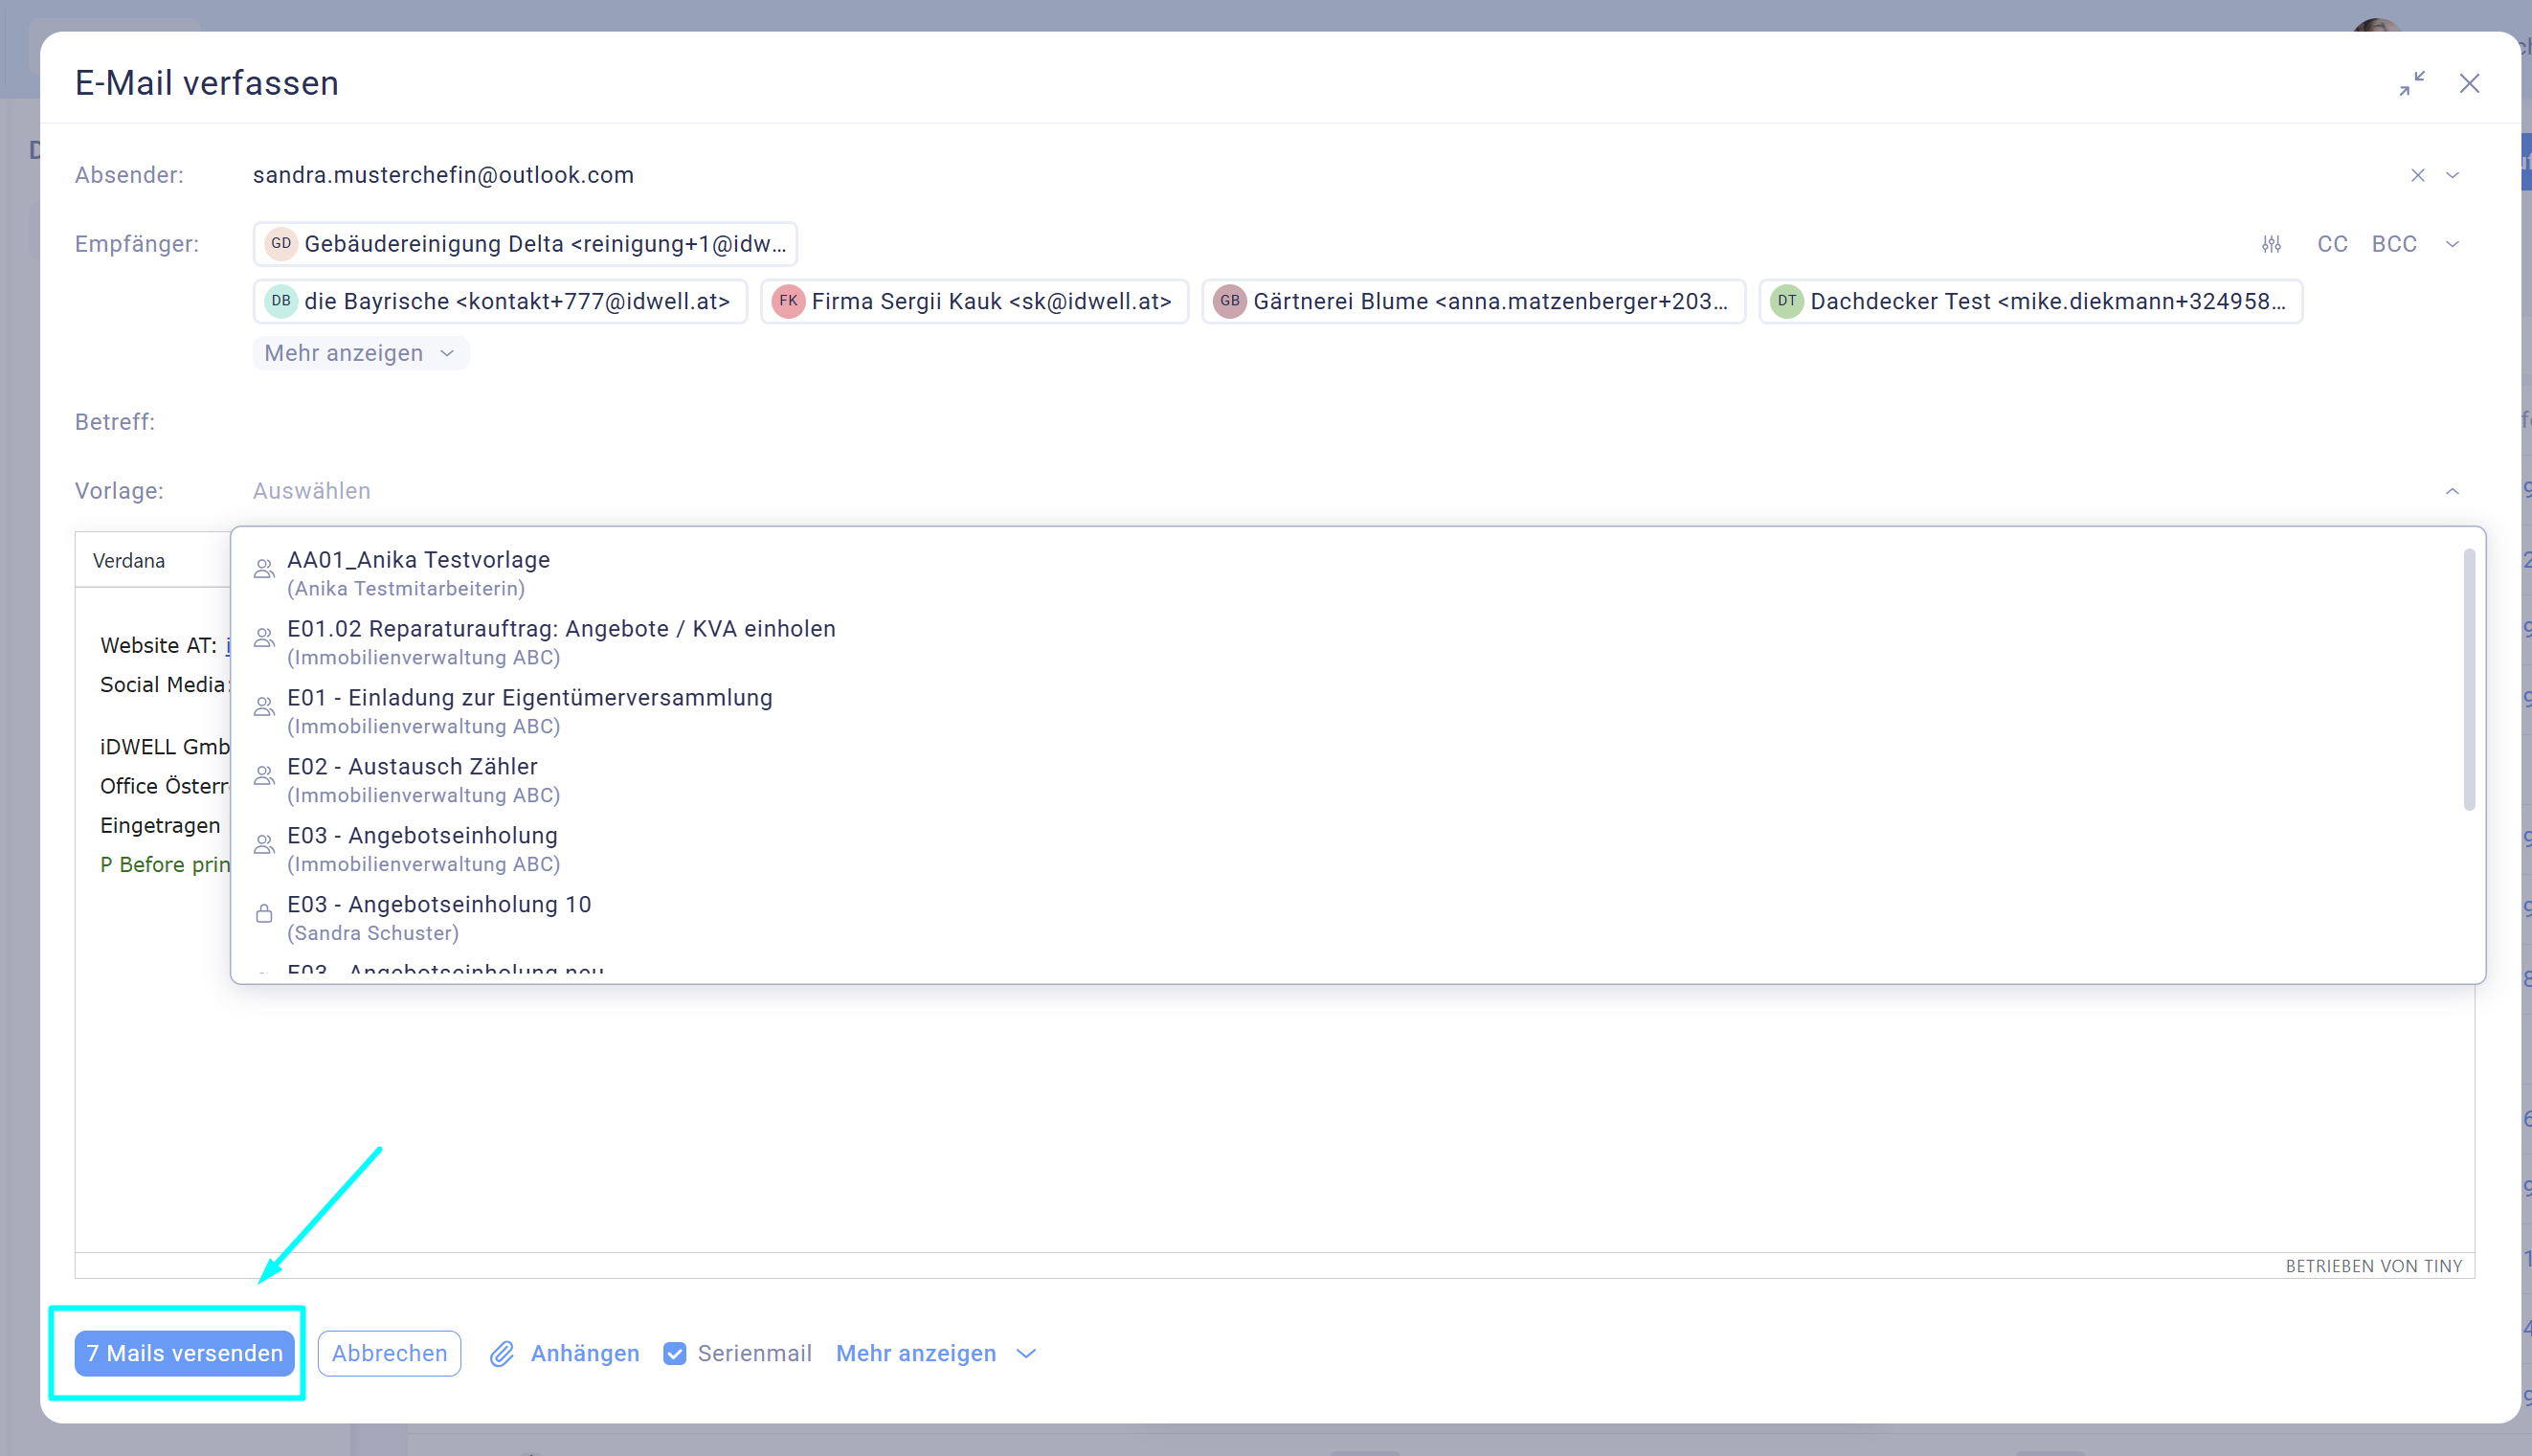The image size is (2532, 1456).
Task: Expand Mehr anzeigen under recipients
Action: coord(360,353)
